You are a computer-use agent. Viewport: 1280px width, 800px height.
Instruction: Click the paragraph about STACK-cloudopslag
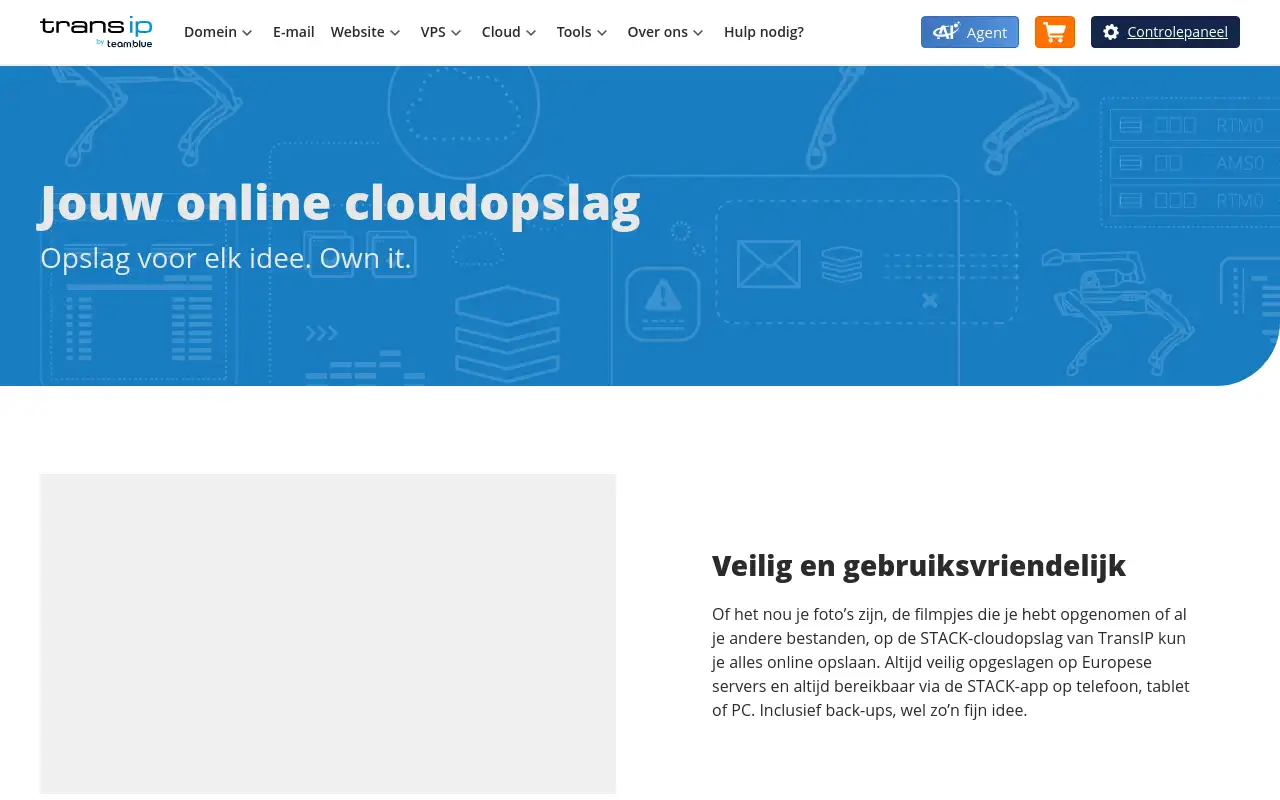tap(951, 662)
